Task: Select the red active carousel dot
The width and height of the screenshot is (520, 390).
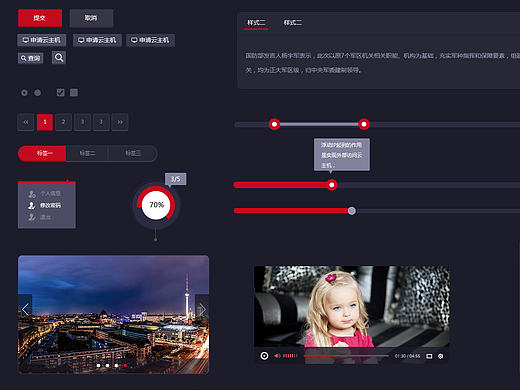Action: pos(125,366)
